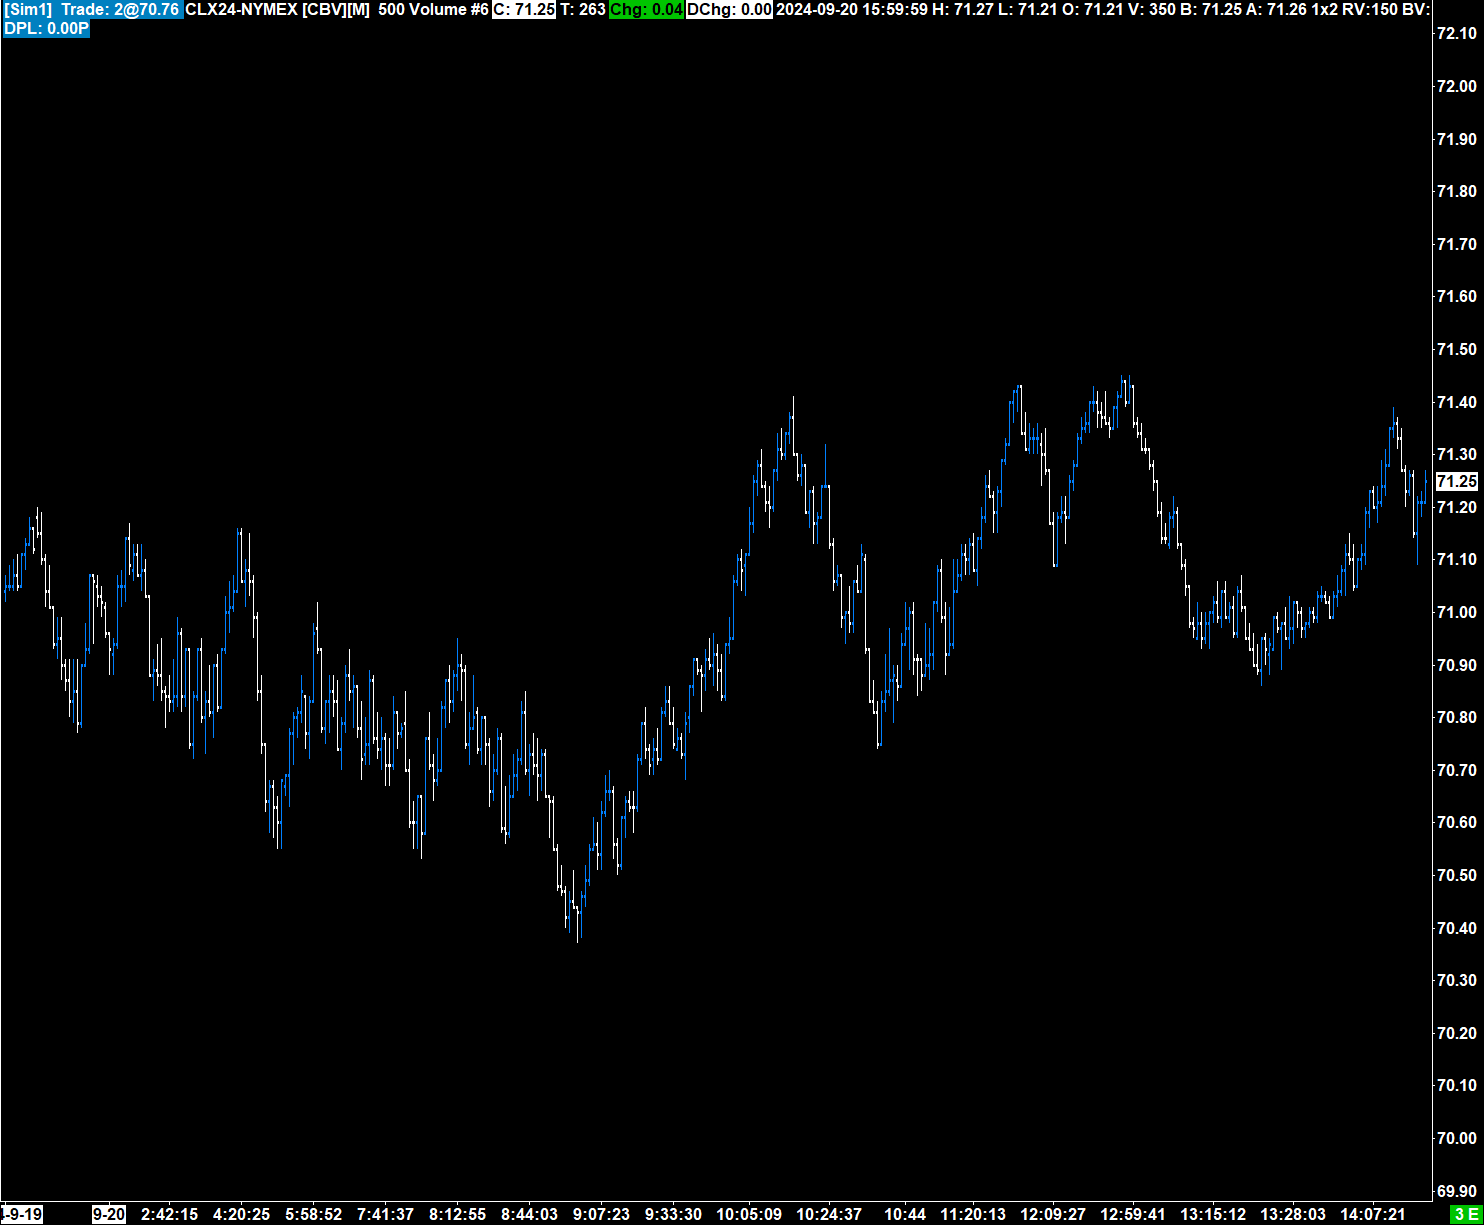Screen dimensions: 1484x1225
Task: Click the 71.80 price scale label
Action: pyautogui.click(x=1456, y=191)
